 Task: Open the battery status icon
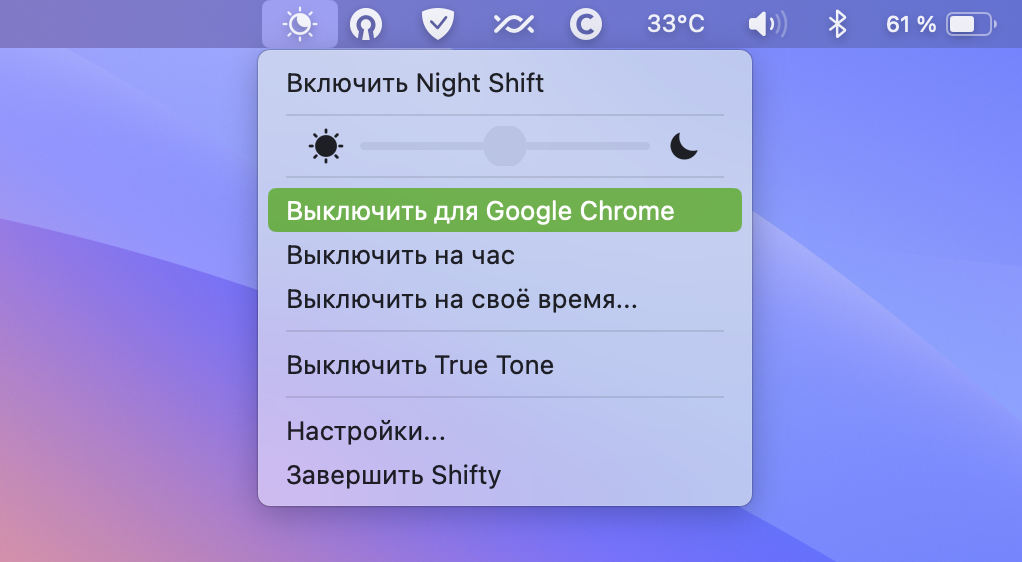(972, 25)
